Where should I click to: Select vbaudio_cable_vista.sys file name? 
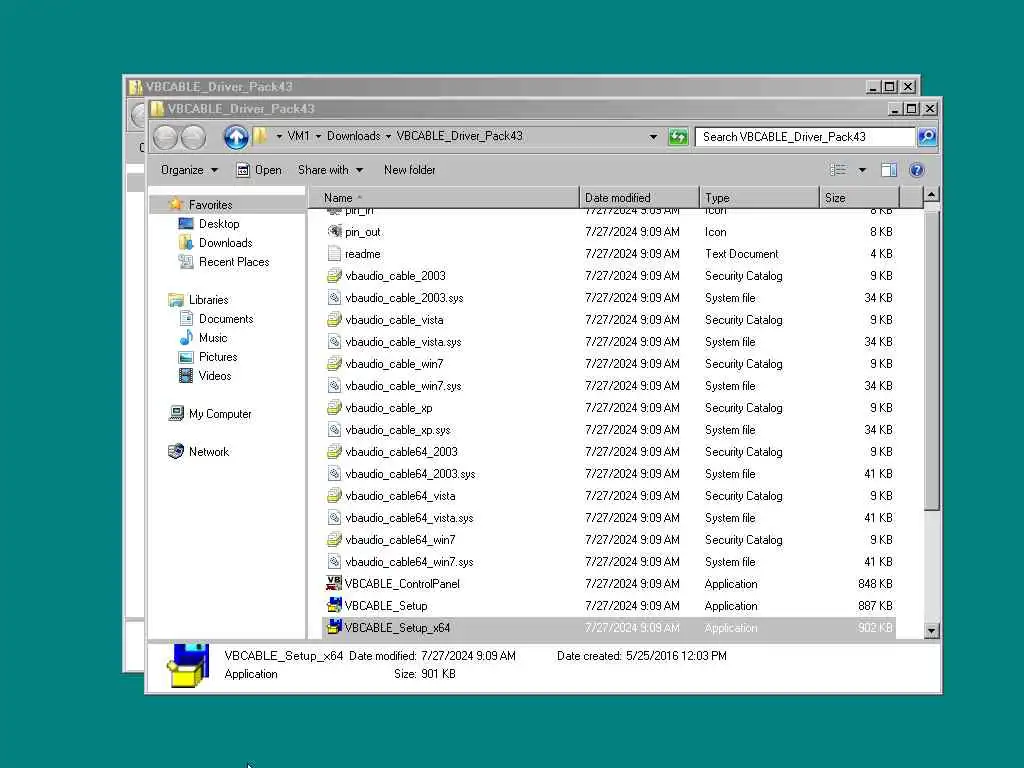(x=403, y=342)
